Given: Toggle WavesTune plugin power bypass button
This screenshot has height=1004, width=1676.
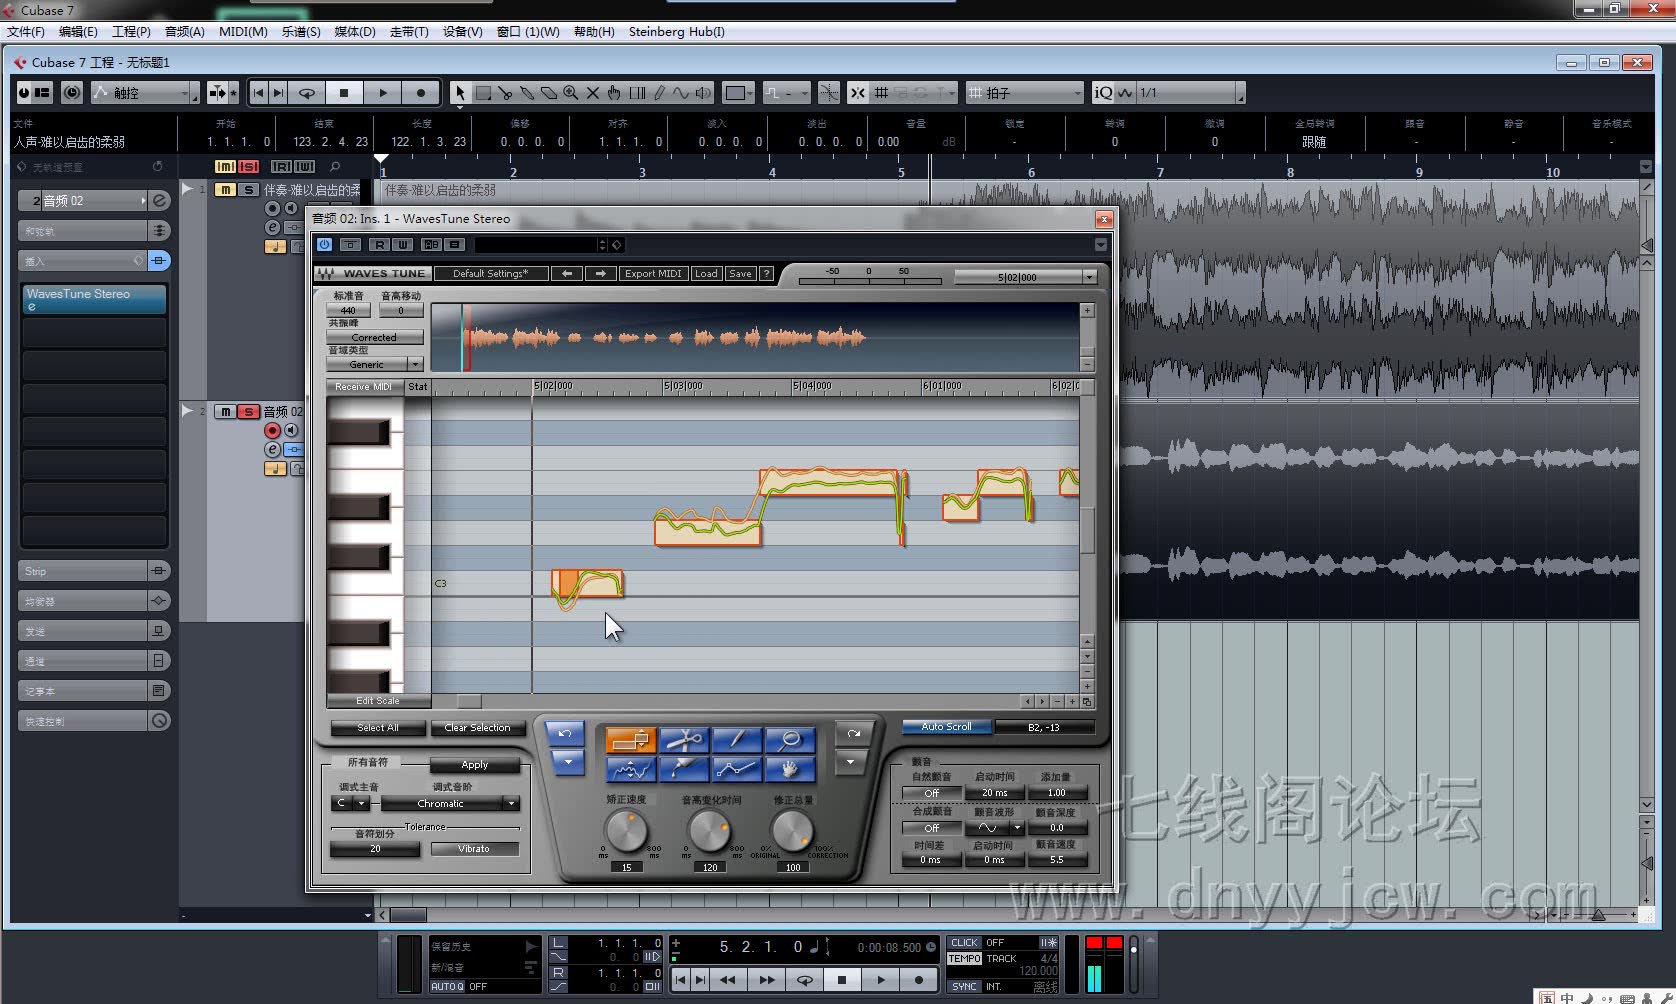Looking at the screenshot, I should 324,245.
